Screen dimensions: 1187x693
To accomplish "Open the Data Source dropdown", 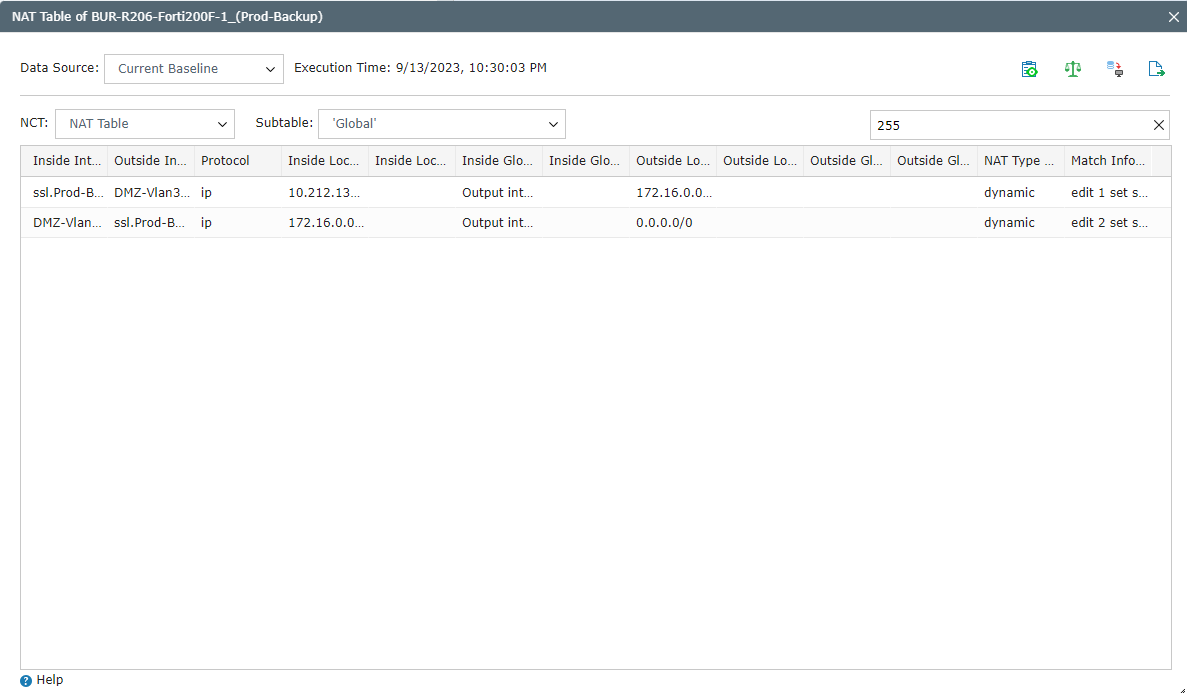I will 194,69.
